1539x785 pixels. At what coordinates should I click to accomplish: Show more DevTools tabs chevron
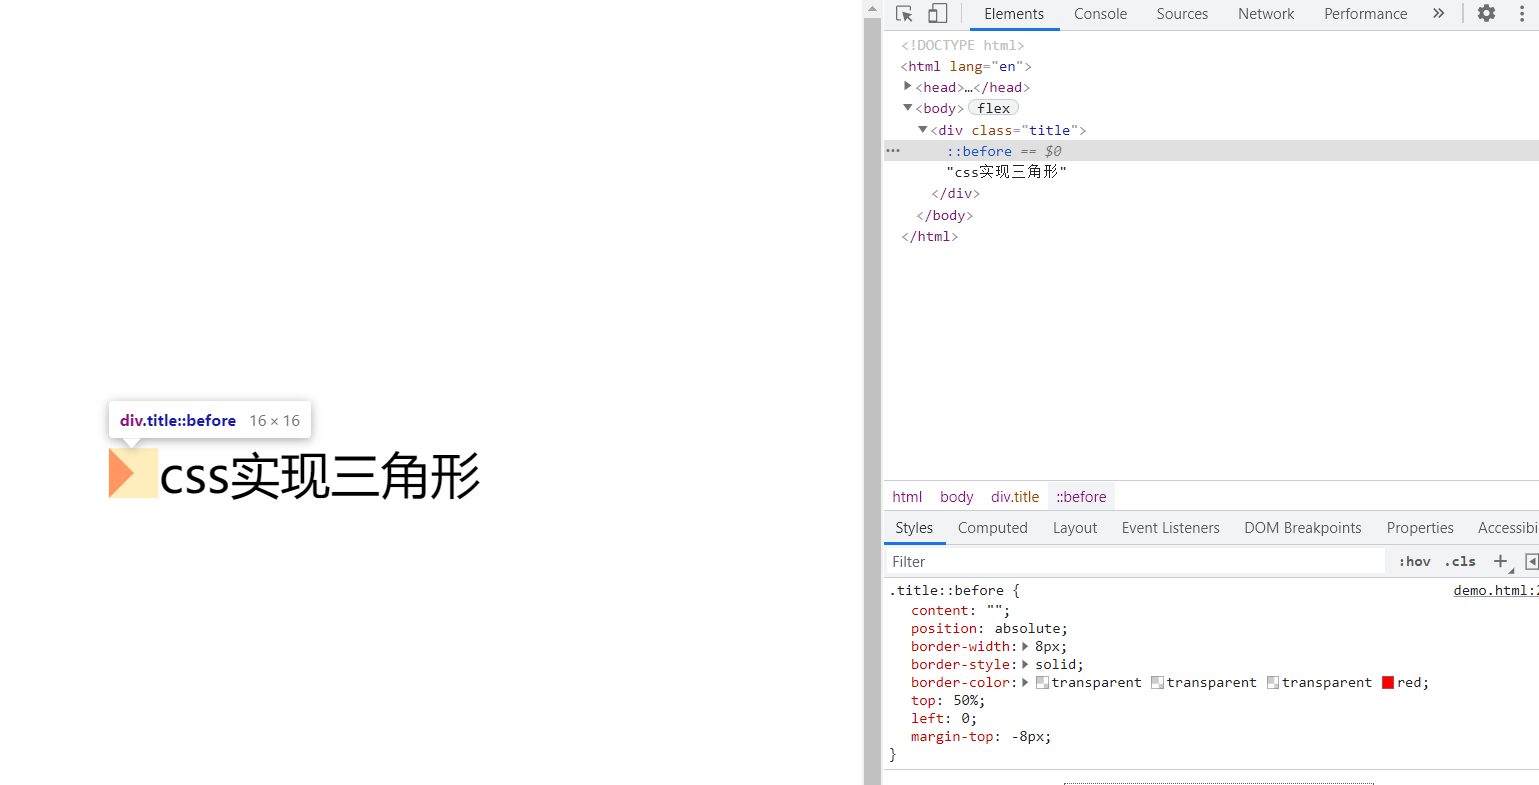pos(1438,13)
